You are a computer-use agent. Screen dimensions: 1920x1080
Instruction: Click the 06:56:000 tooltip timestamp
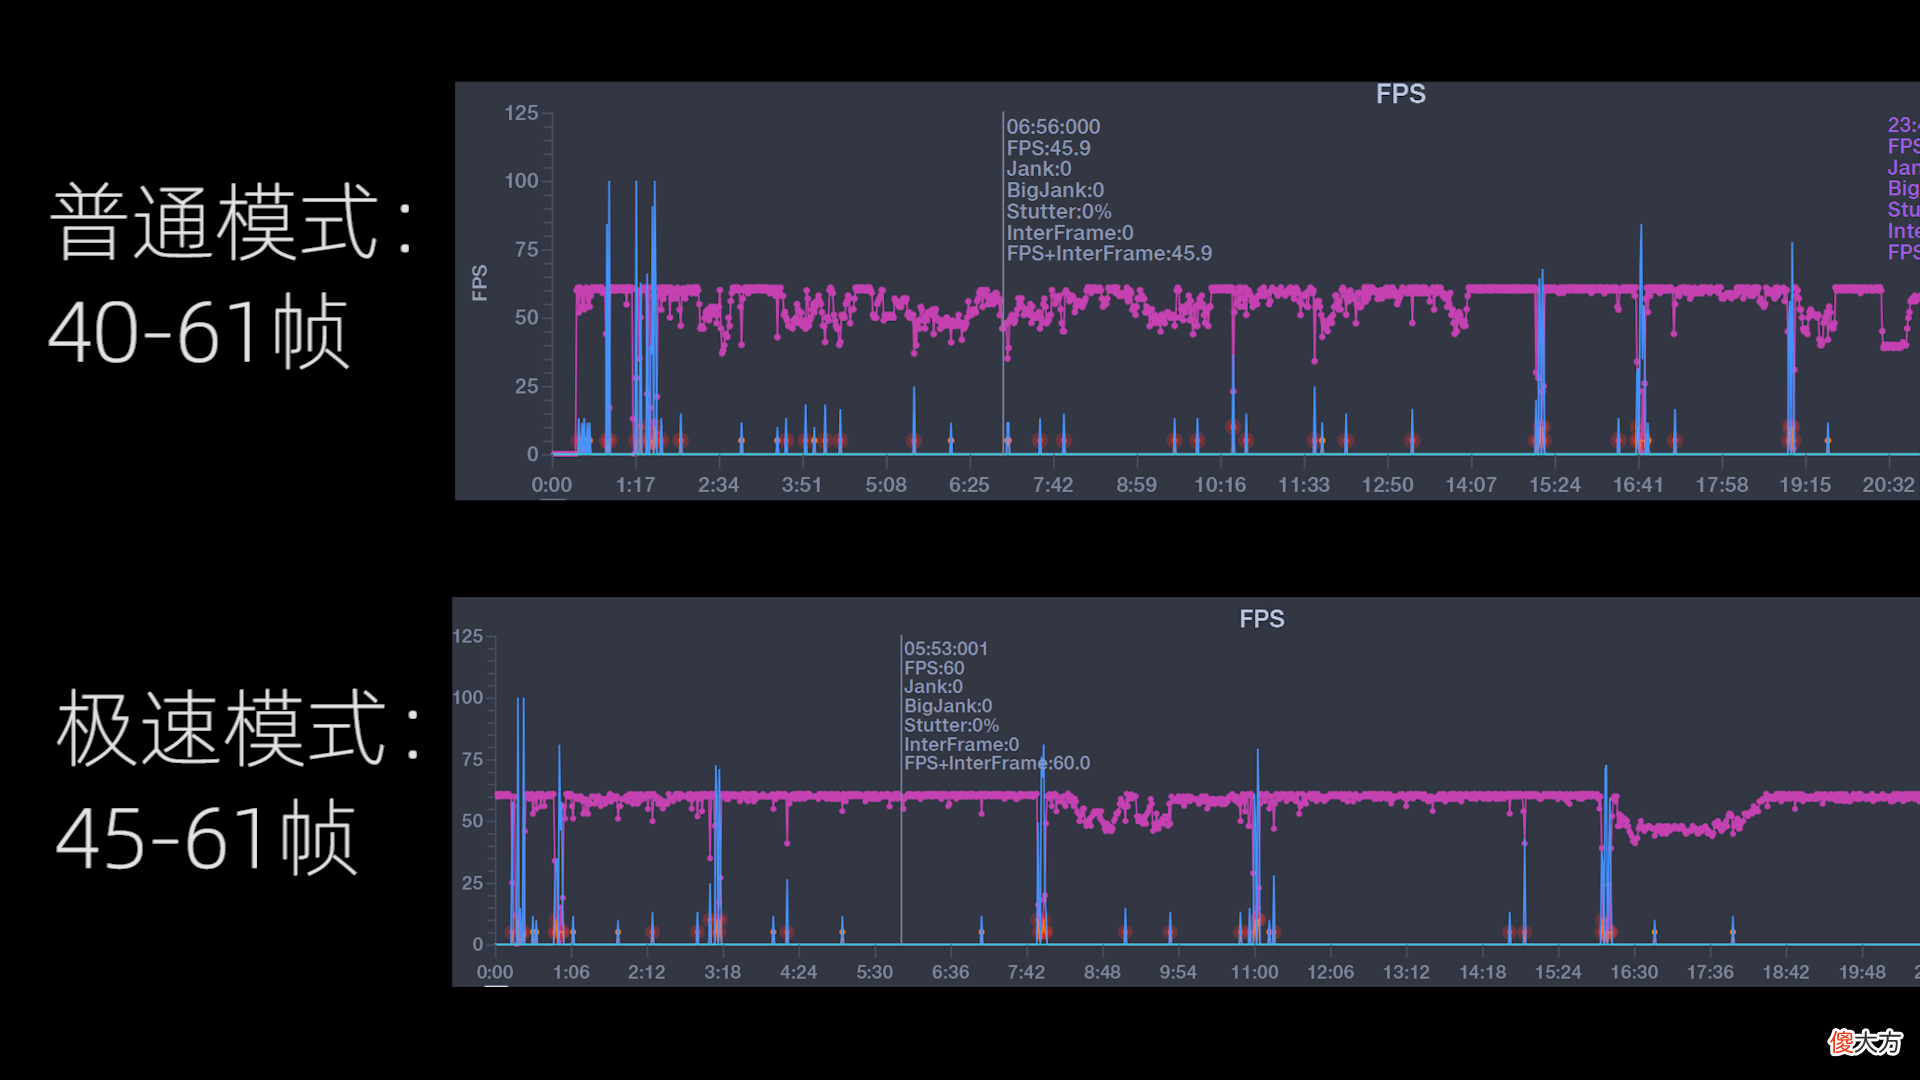point(1053,127)
